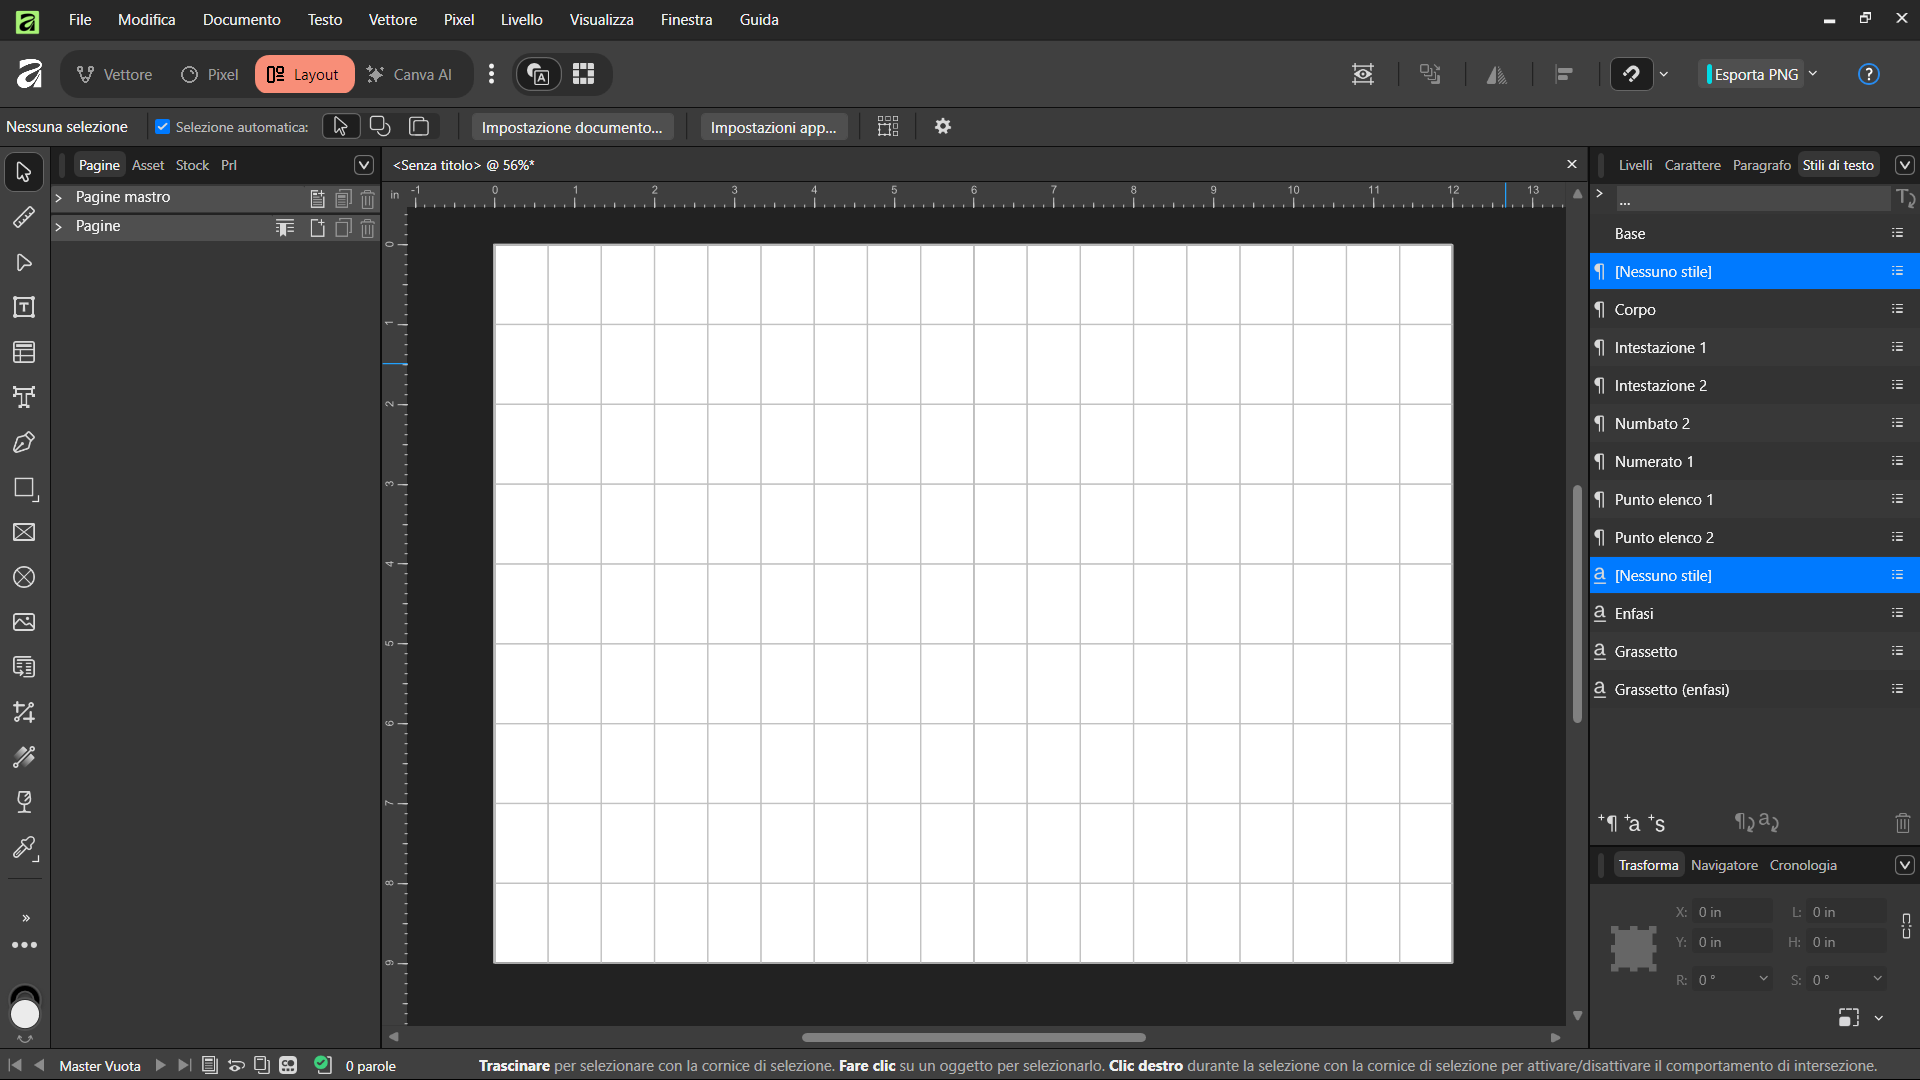Open the Pagine panel options dropdown
Viewport: 1920px width, 1080px height.
pyautogui.click(x=364, y=165)
